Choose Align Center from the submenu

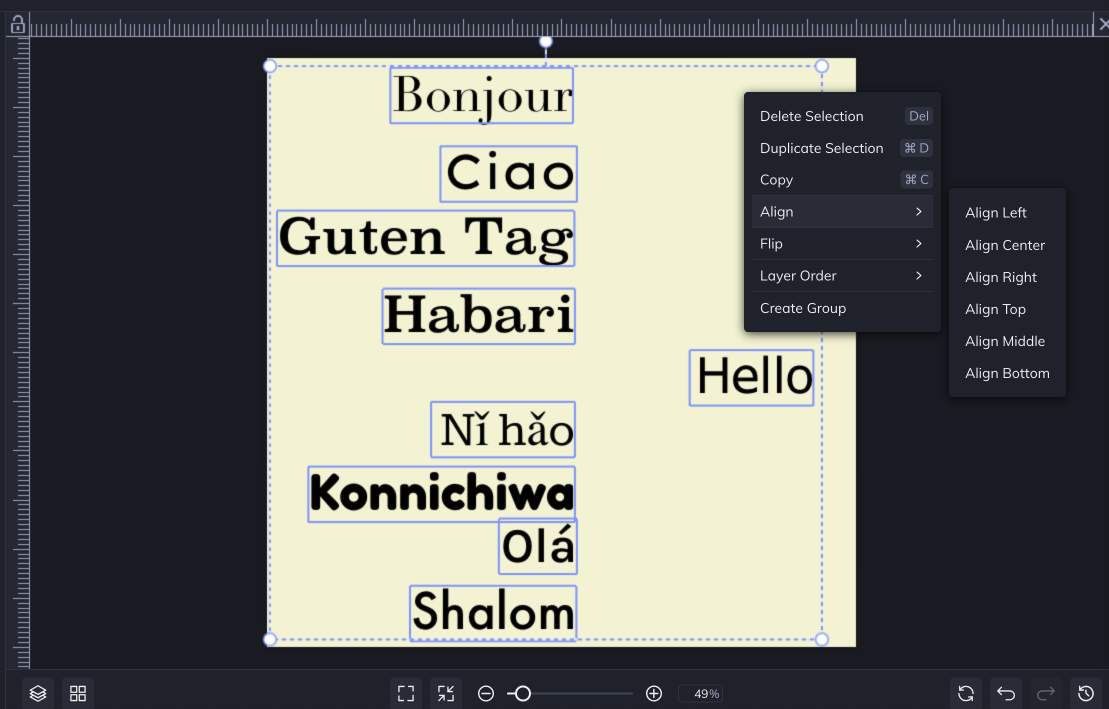pyautogui.click(x=1005, y=245)
